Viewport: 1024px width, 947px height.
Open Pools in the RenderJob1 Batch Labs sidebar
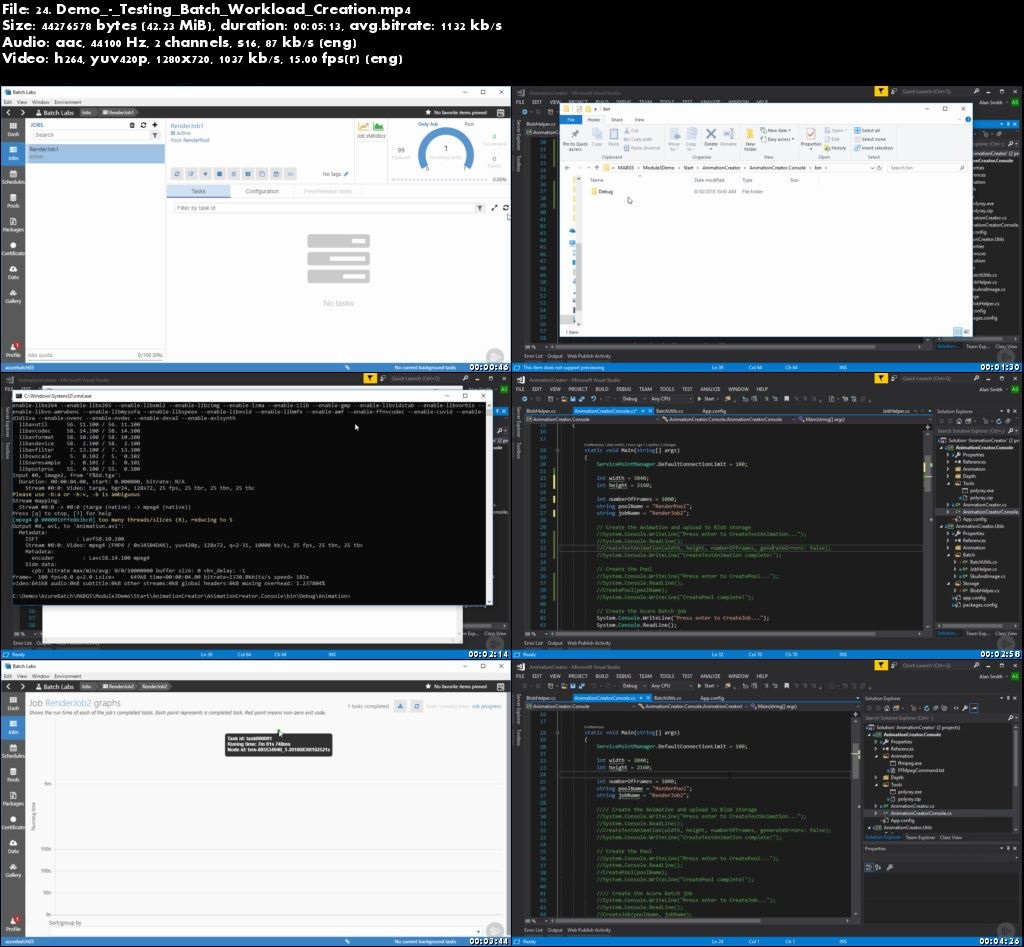point(13,201)
